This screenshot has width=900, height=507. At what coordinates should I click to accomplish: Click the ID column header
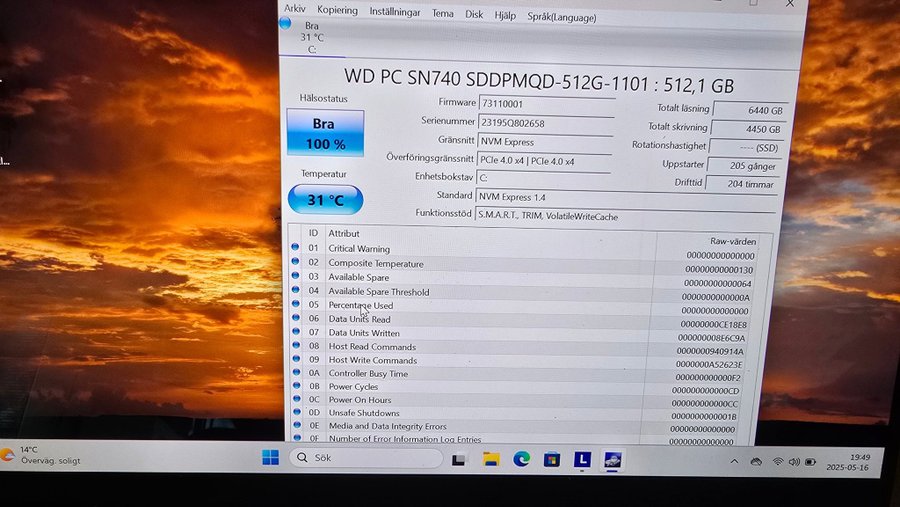[313, 233]
